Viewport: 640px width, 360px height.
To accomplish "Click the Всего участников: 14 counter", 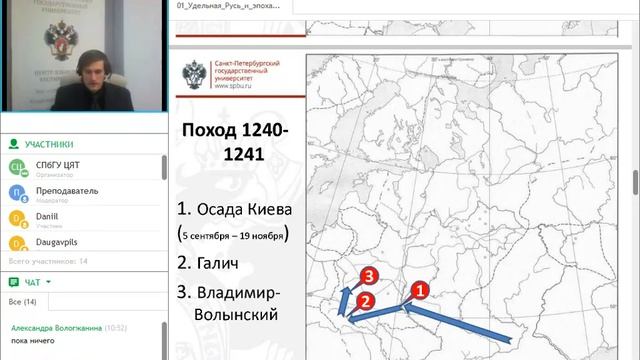I will coord(48,261).
